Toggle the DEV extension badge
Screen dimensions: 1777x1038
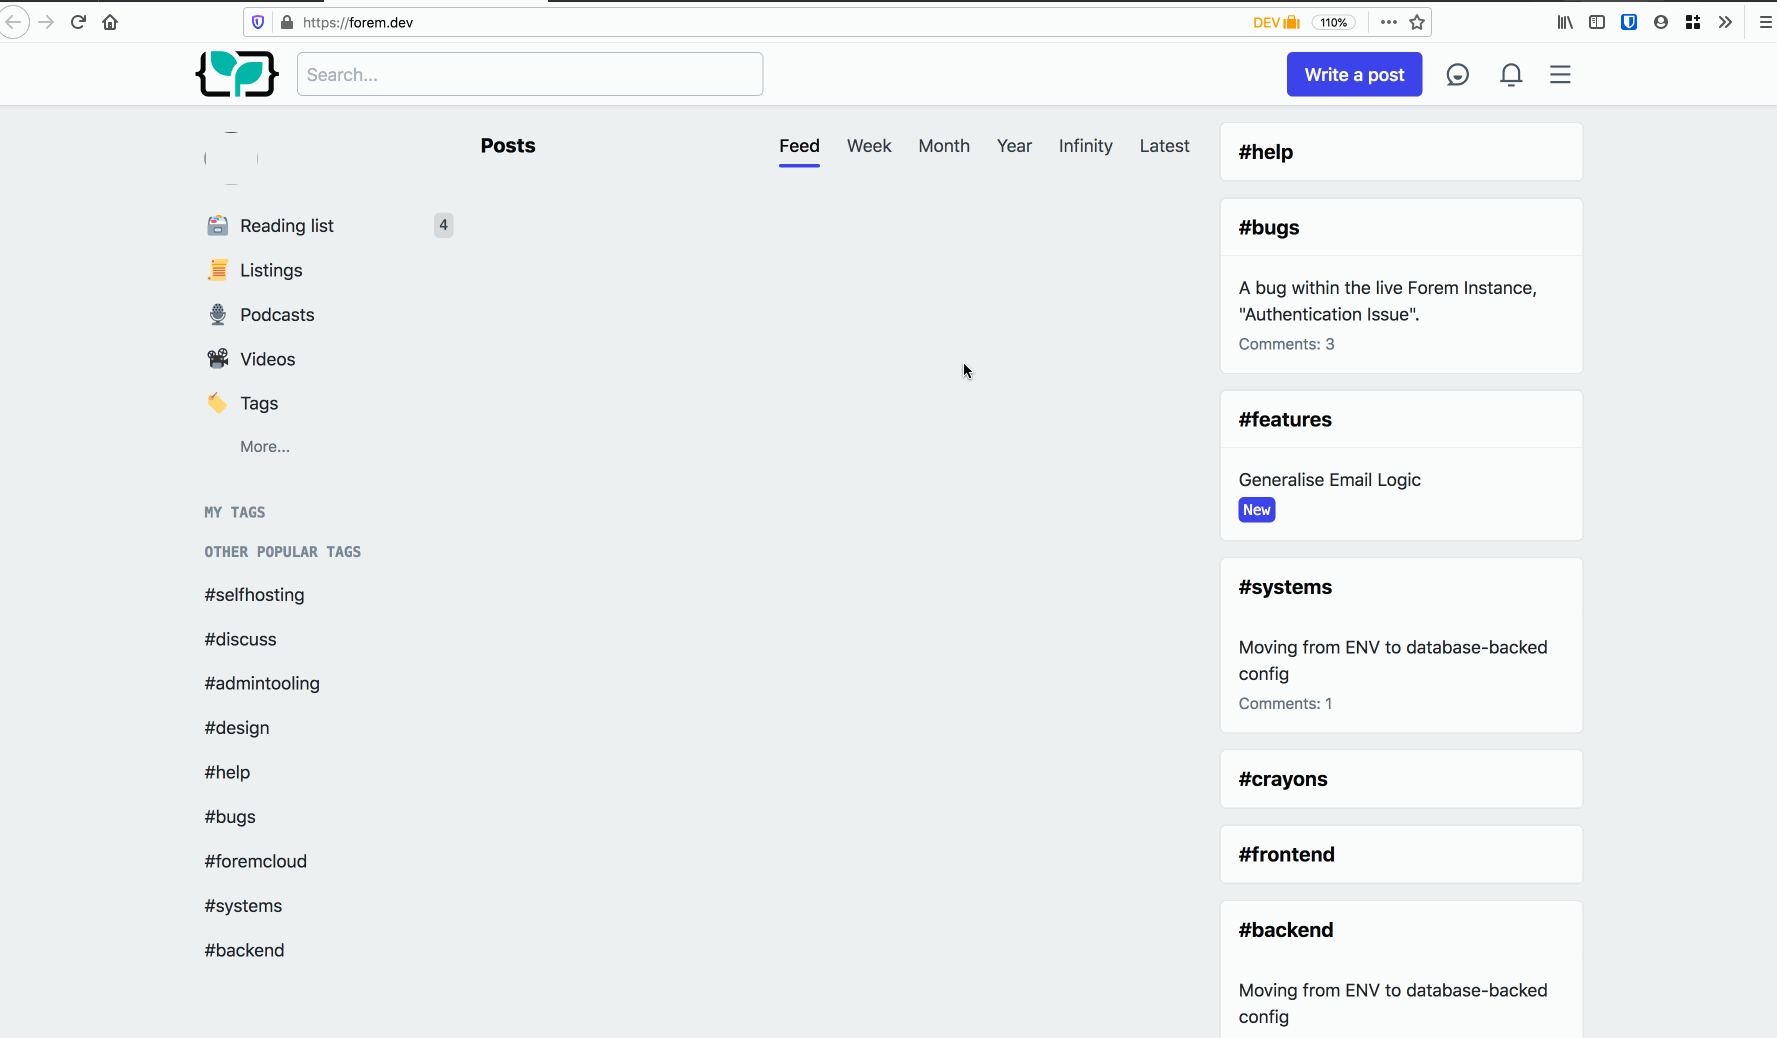[1276, 21]
